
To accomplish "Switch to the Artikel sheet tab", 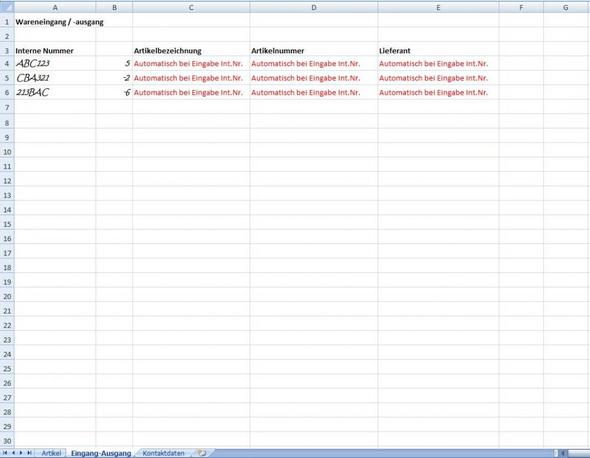I will click(x=51, y=453).
